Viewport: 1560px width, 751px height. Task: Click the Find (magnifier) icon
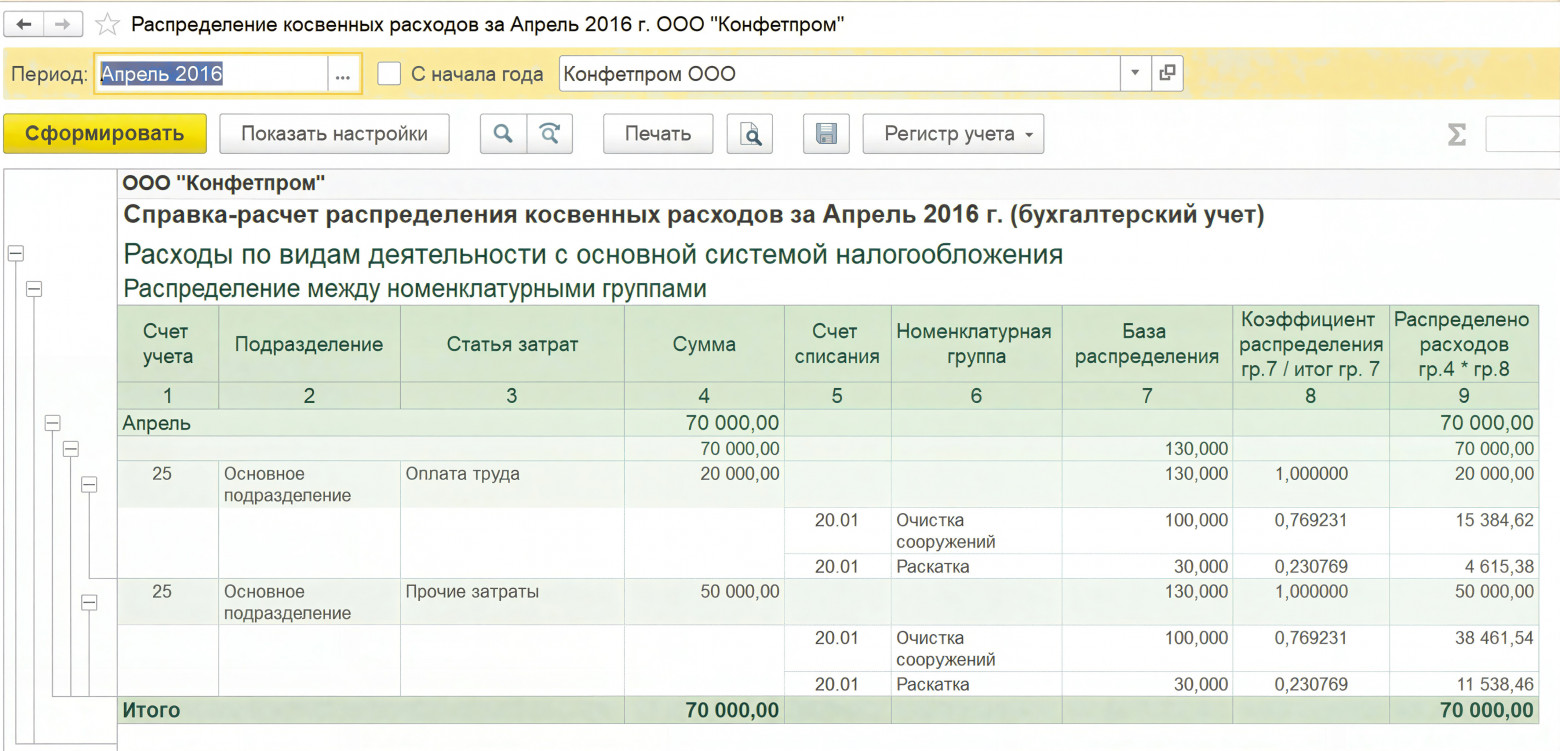[503, 133]
